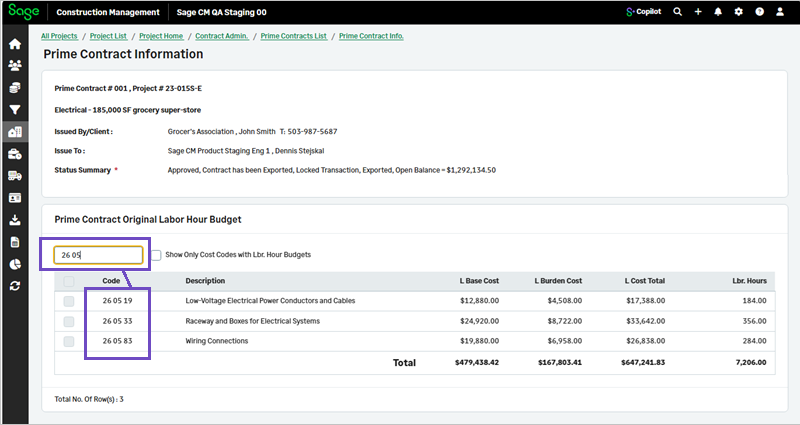Image resolution: width=800 pixels, height=425 pixels.
Task: Click the download icon in sidebar
Action: tap(14, 220)
